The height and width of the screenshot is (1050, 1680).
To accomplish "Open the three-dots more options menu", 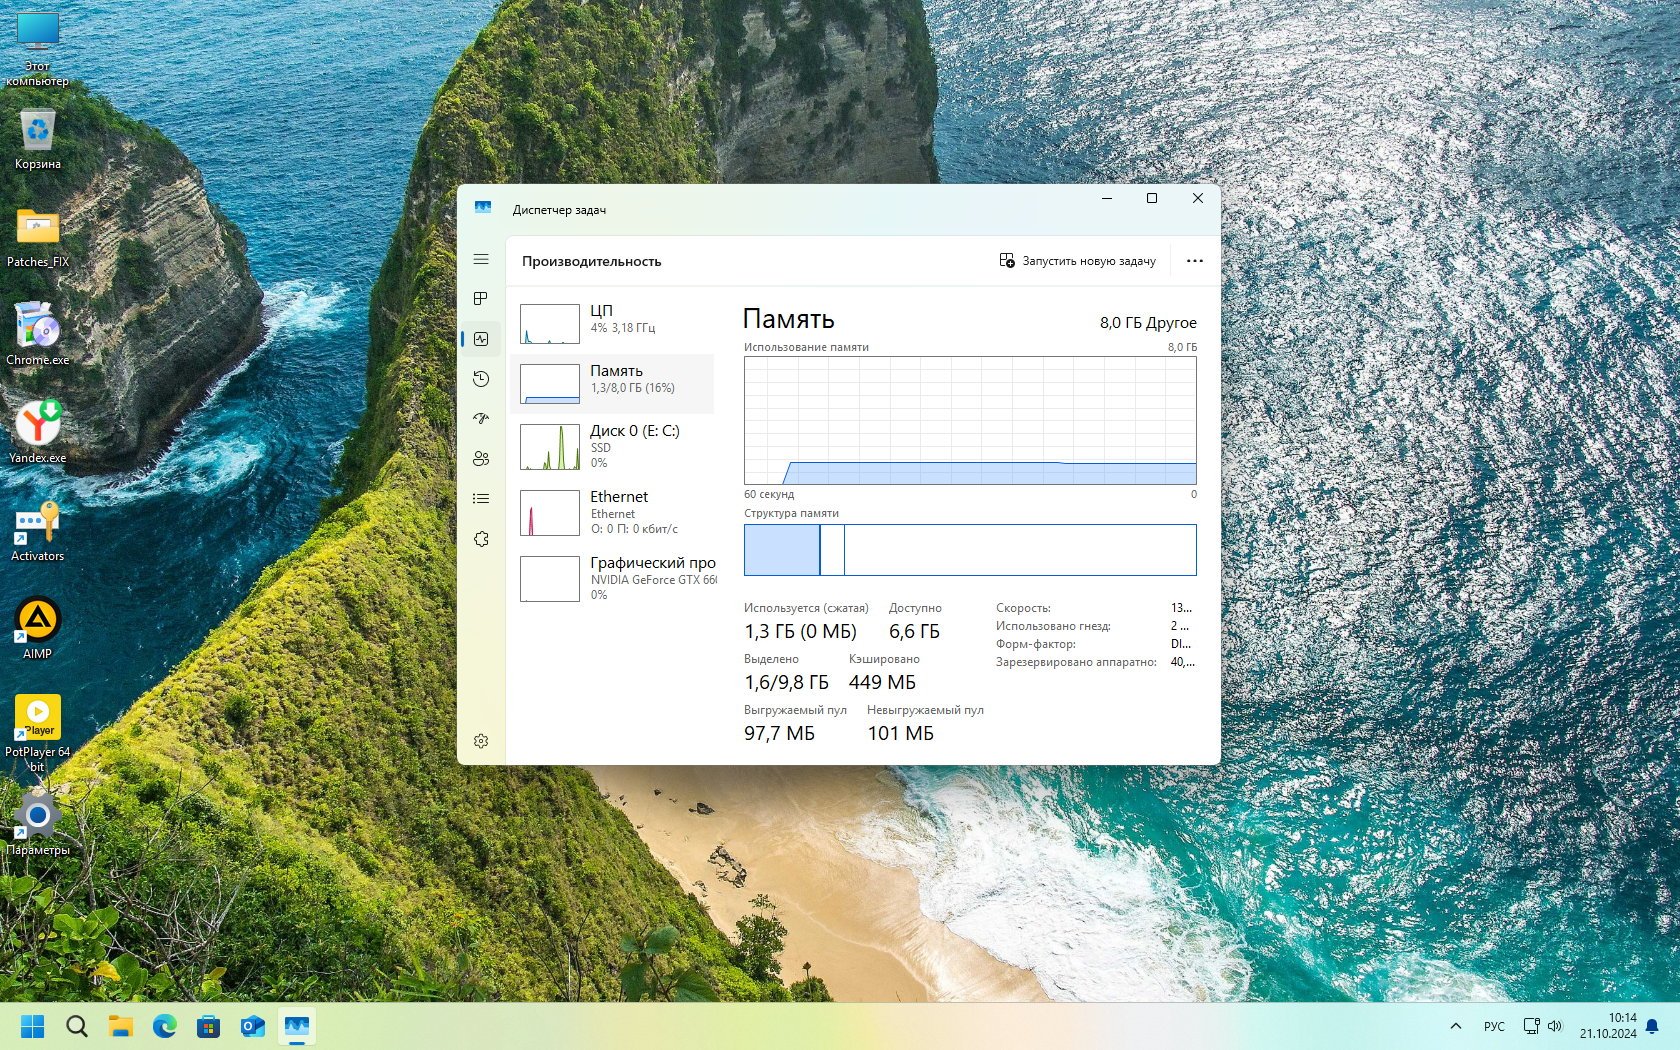I will point(1194,261).
